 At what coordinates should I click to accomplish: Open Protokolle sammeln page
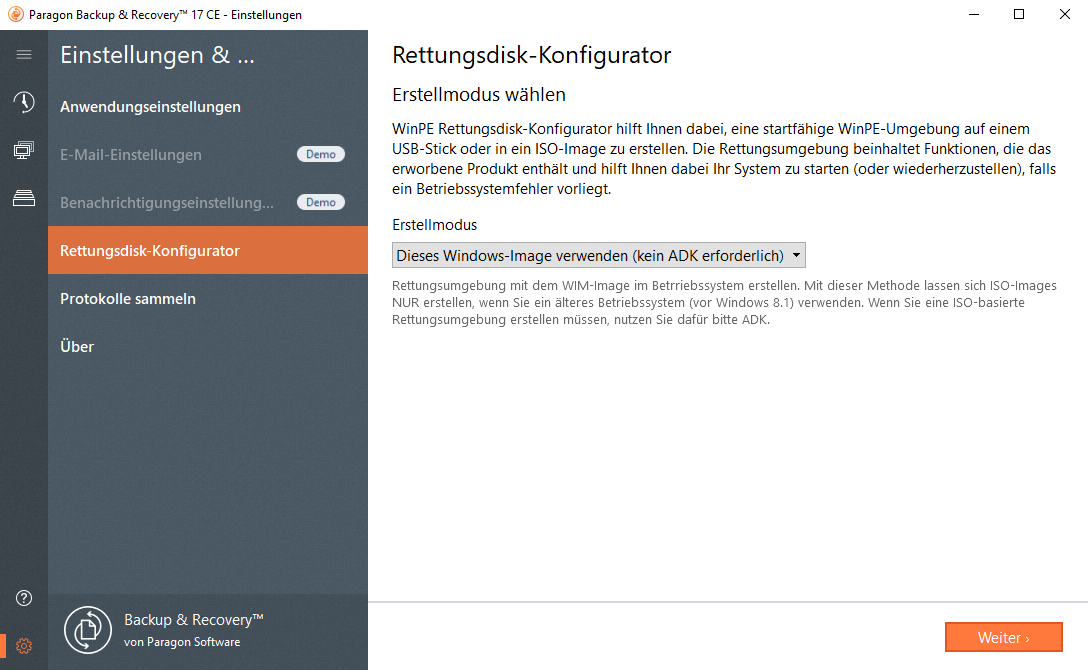point(207,298)
